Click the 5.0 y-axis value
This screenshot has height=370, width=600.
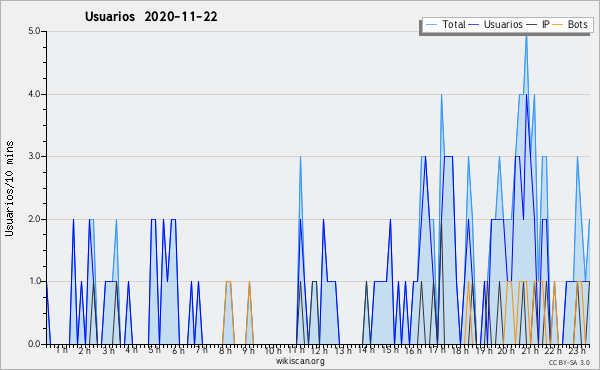pos(34,31)
